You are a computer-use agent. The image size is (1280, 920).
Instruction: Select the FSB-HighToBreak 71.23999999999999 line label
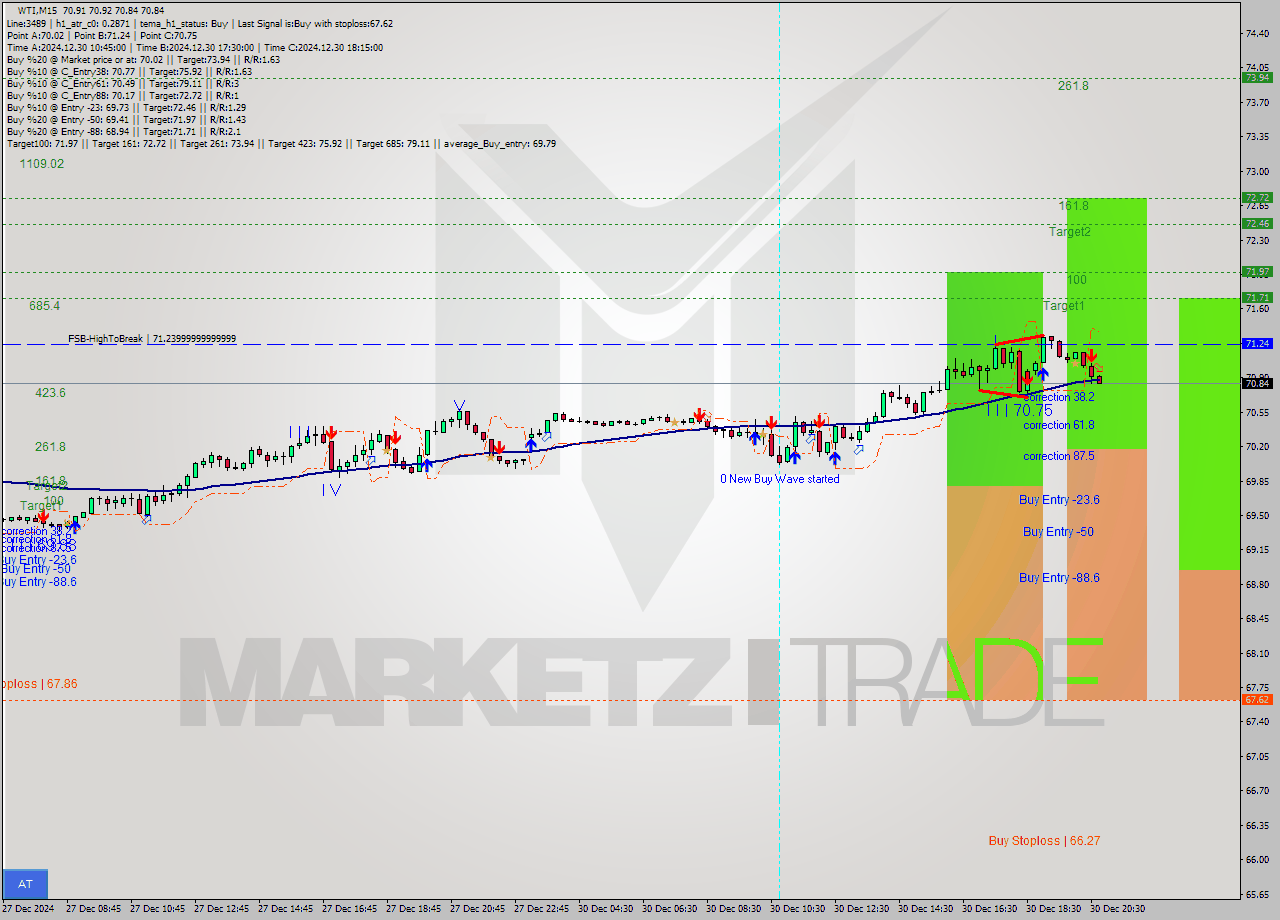[152, 339]
